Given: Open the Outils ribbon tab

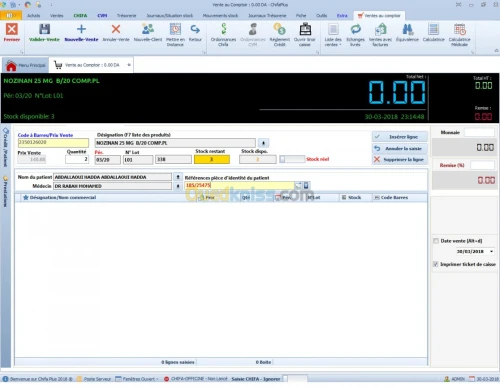Looking at the screenshot, I should [321, 16].
